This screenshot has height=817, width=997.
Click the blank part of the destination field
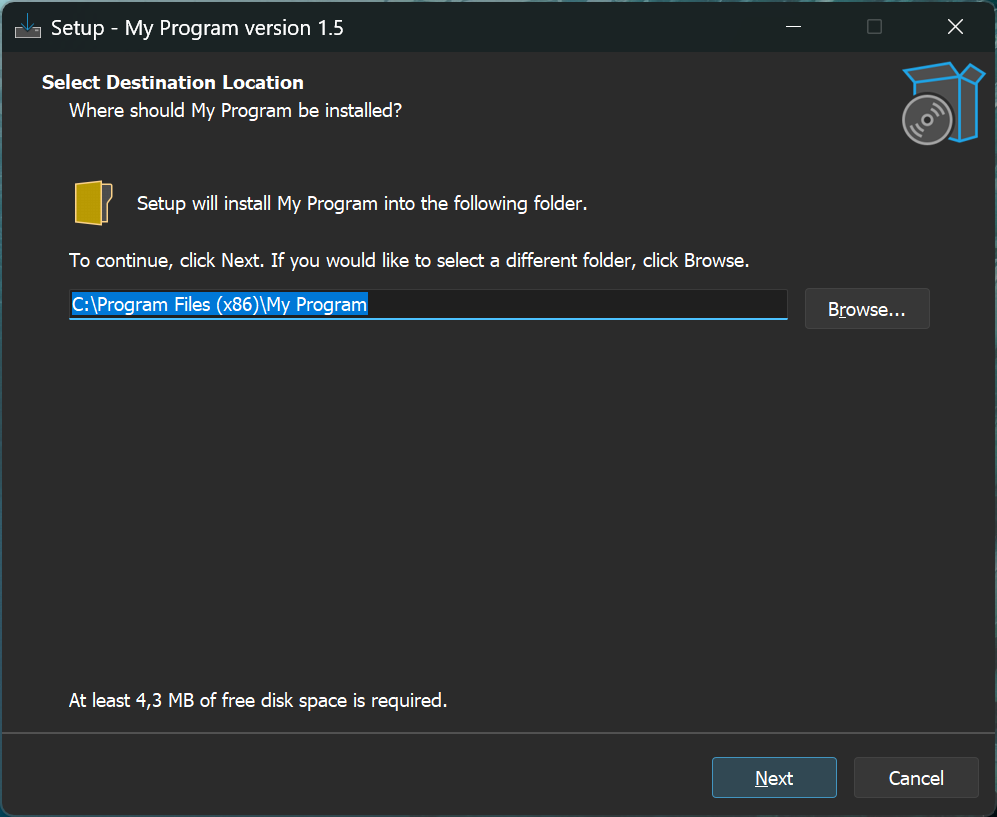click(575, 305)
